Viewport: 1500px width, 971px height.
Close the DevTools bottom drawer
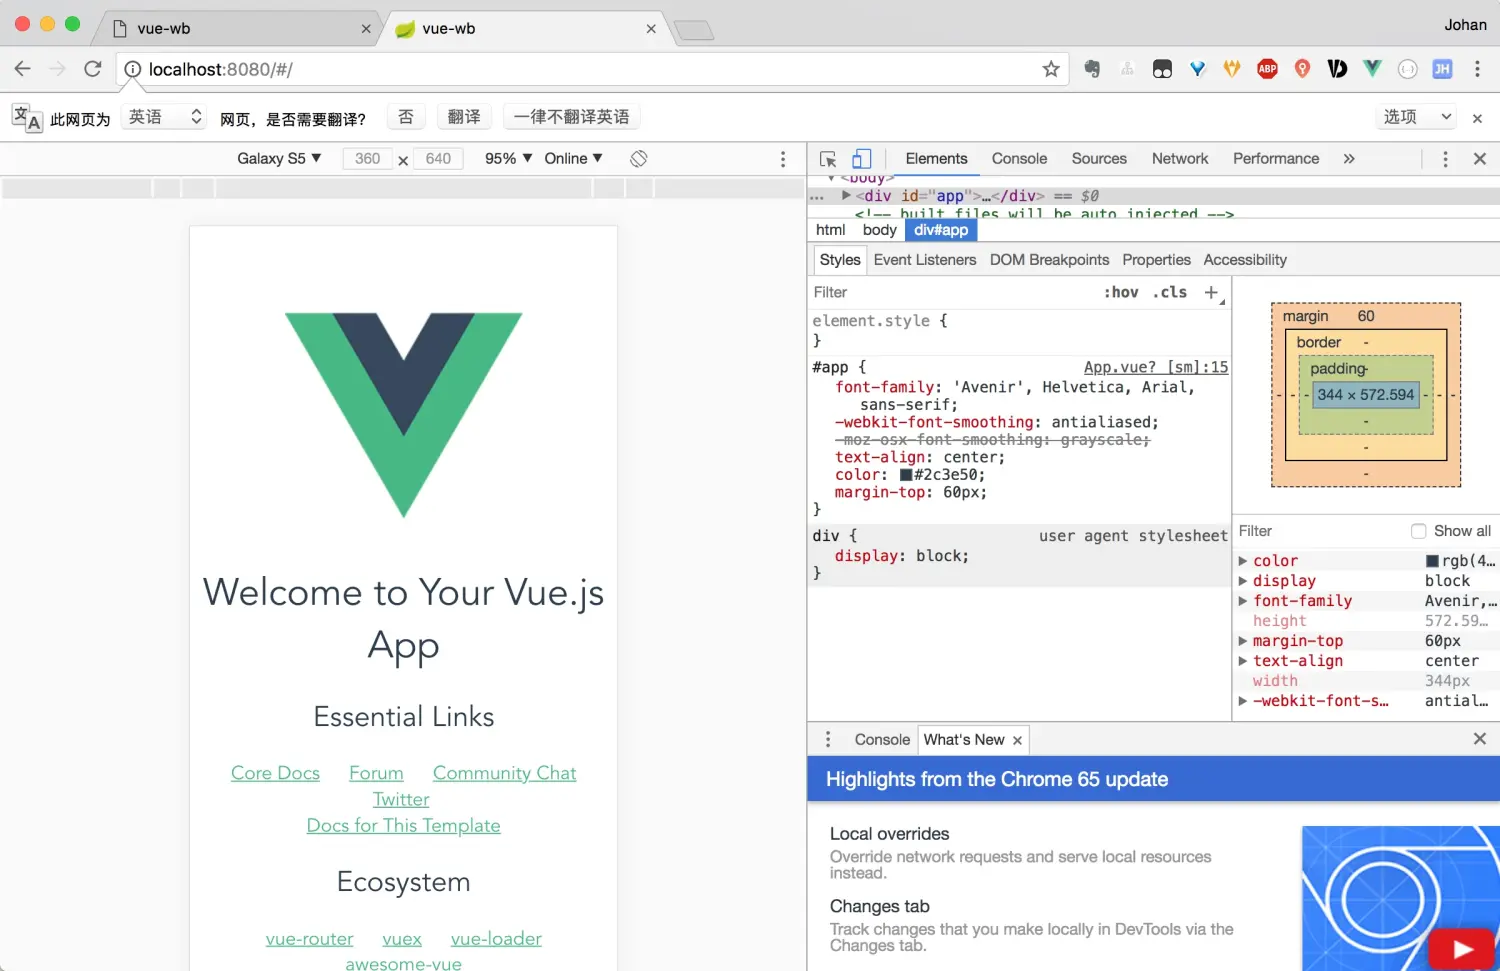(x=1480, y=738)
